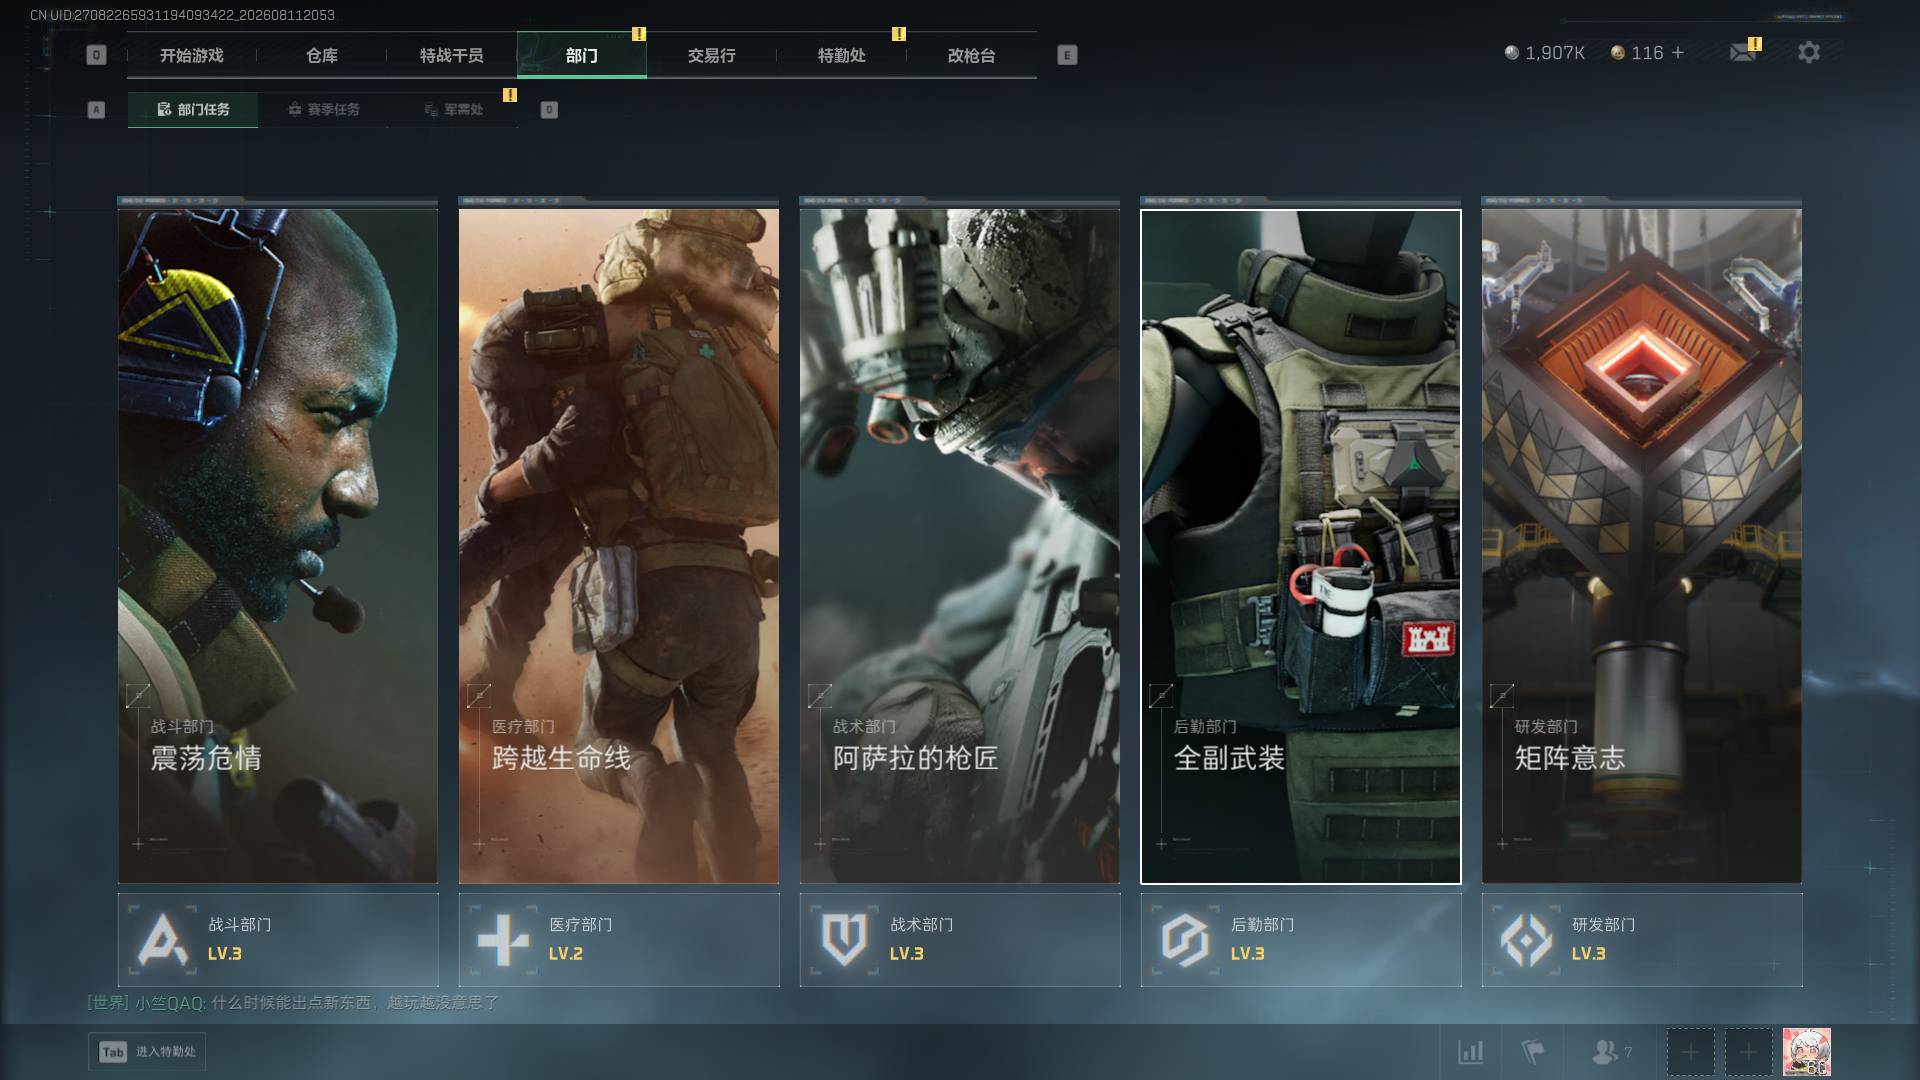Image resolution: width=1920 pixels, height=1080 pixels.
Task: Open the statistics bar chart icon
Action: point(1470,1052)
